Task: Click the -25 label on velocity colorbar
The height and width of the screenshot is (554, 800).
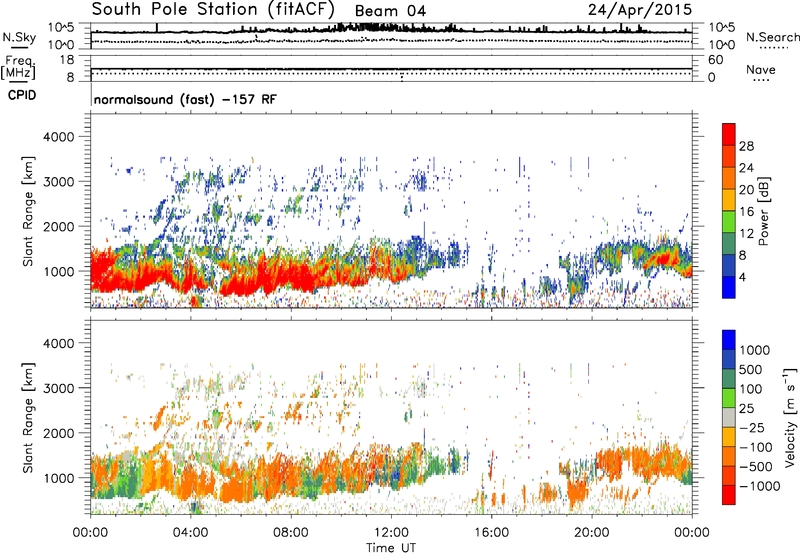Action: 754,428
